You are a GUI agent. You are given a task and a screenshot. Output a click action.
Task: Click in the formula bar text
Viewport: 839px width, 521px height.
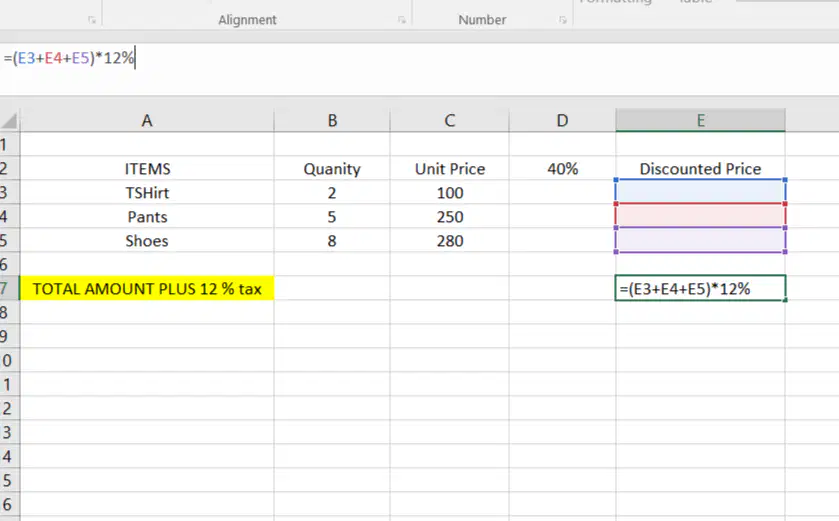click(x=68, y=57)
